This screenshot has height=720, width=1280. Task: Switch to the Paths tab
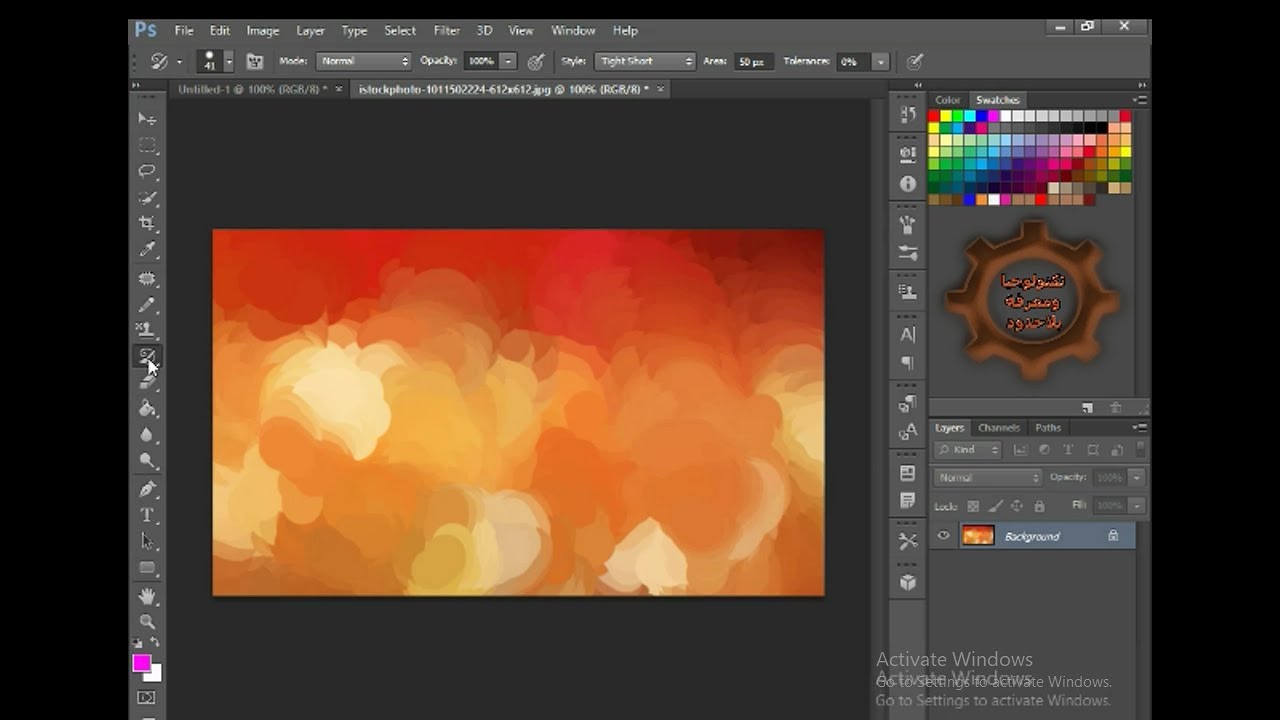click(x=1048, y=428)
